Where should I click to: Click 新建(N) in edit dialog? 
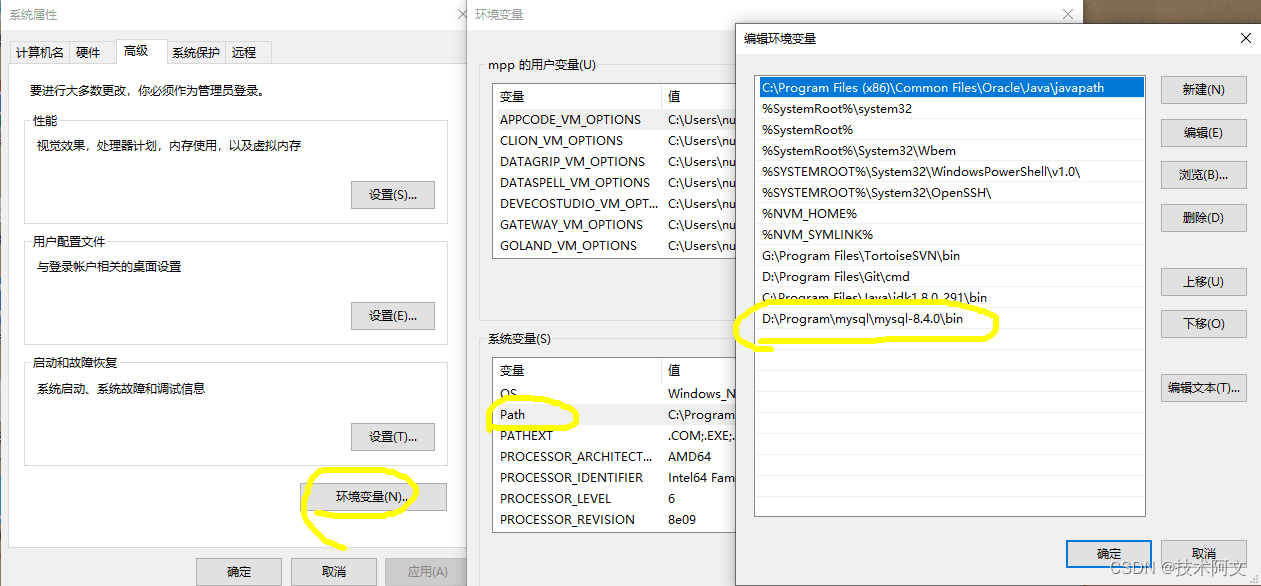point(1203,89)
